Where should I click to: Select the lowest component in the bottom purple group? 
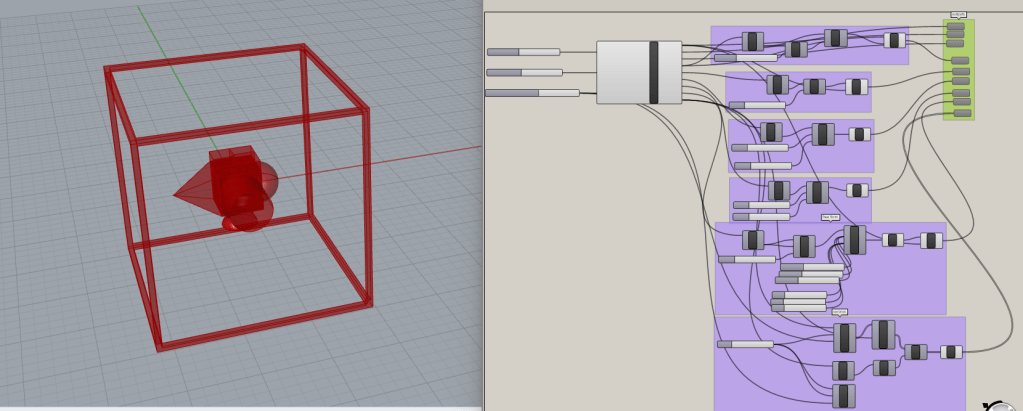[843, 396]
